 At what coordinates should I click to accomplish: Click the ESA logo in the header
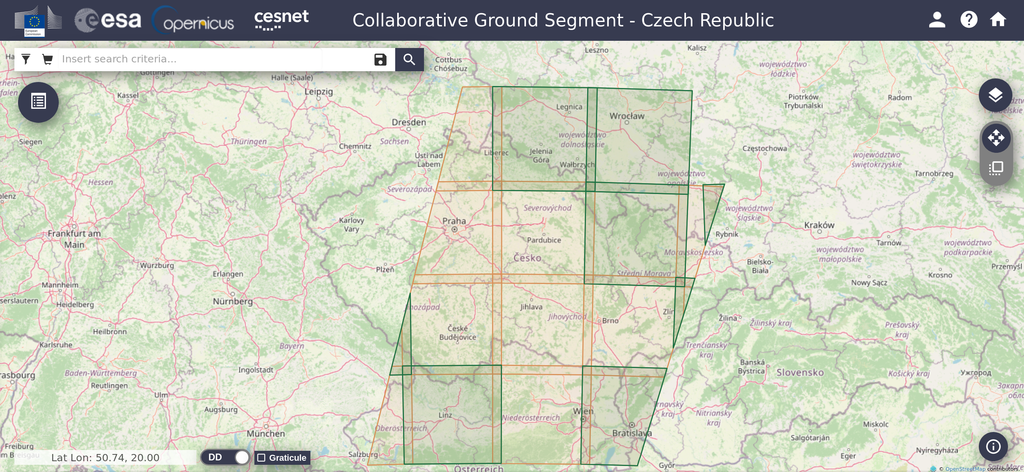coord(108,20)
